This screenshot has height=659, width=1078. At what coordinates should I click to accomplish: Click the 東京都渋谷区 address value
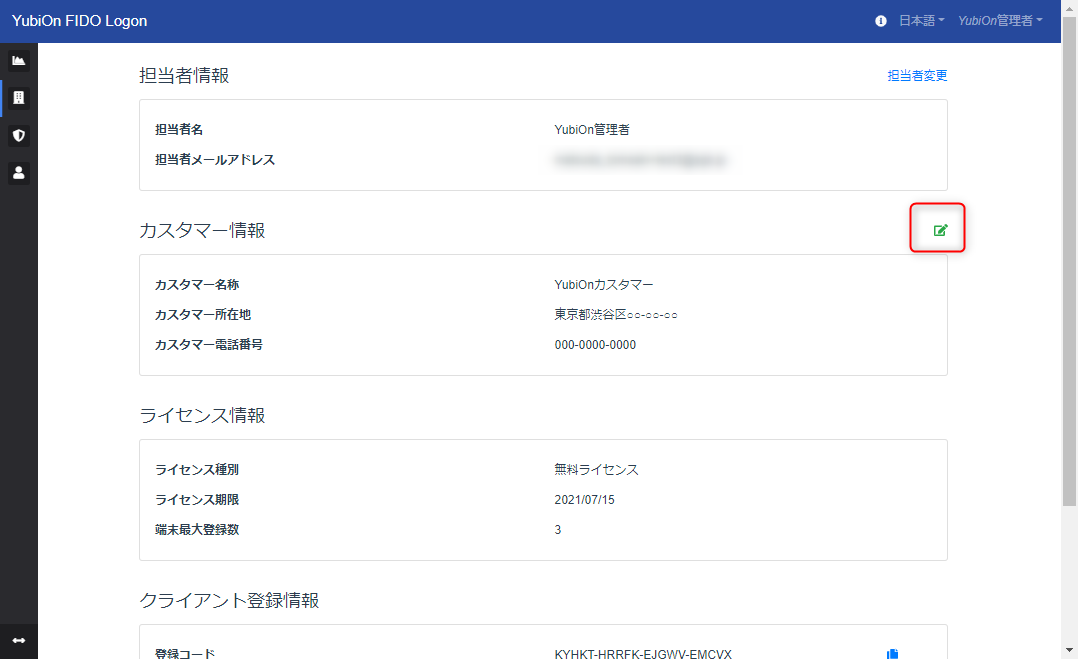(x=616, y=315)
